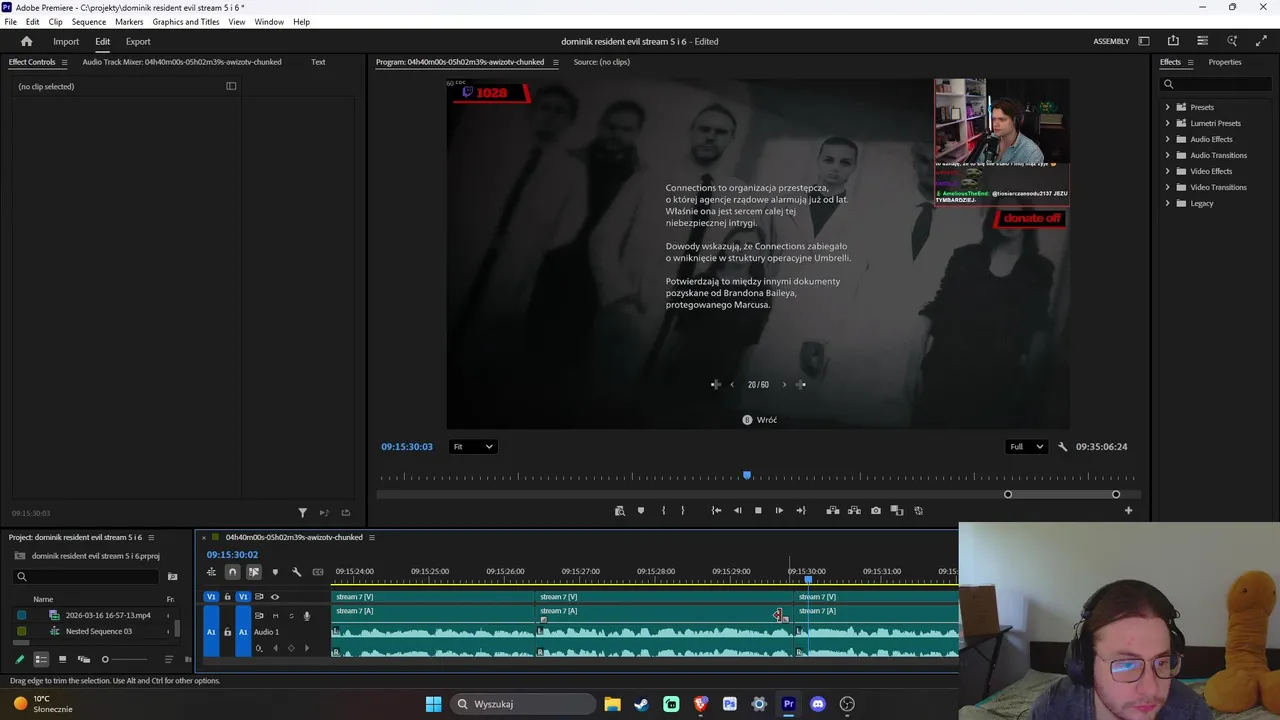1280x720 pixels.
Task: Open Quick Export share icon
Action: (x=1173, y=41)
